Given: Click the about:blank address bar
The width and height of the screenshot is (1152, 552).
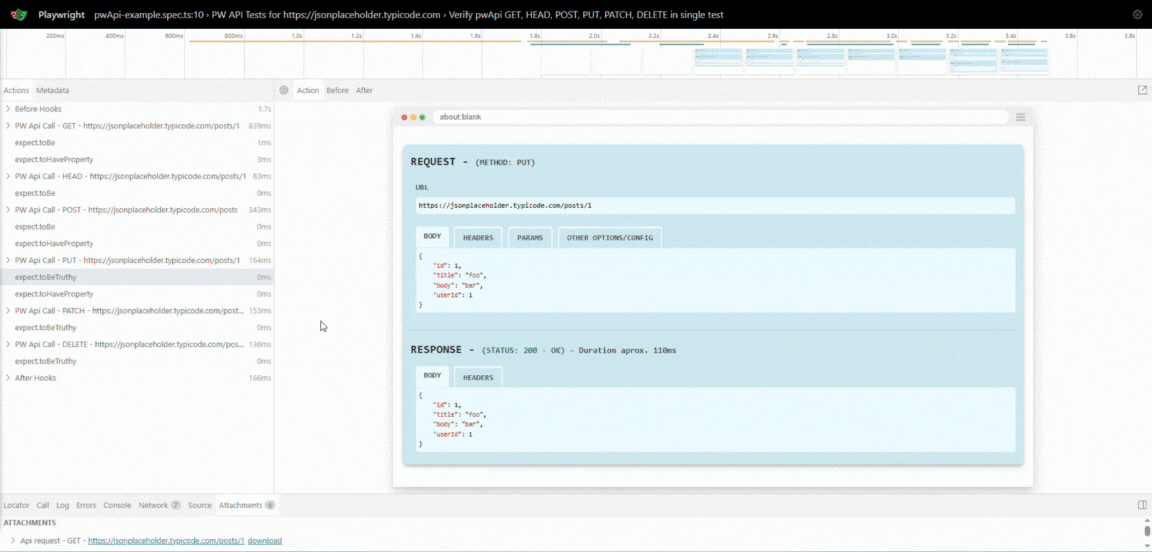Looking at the screenshot, I should (x=720, y=117).
